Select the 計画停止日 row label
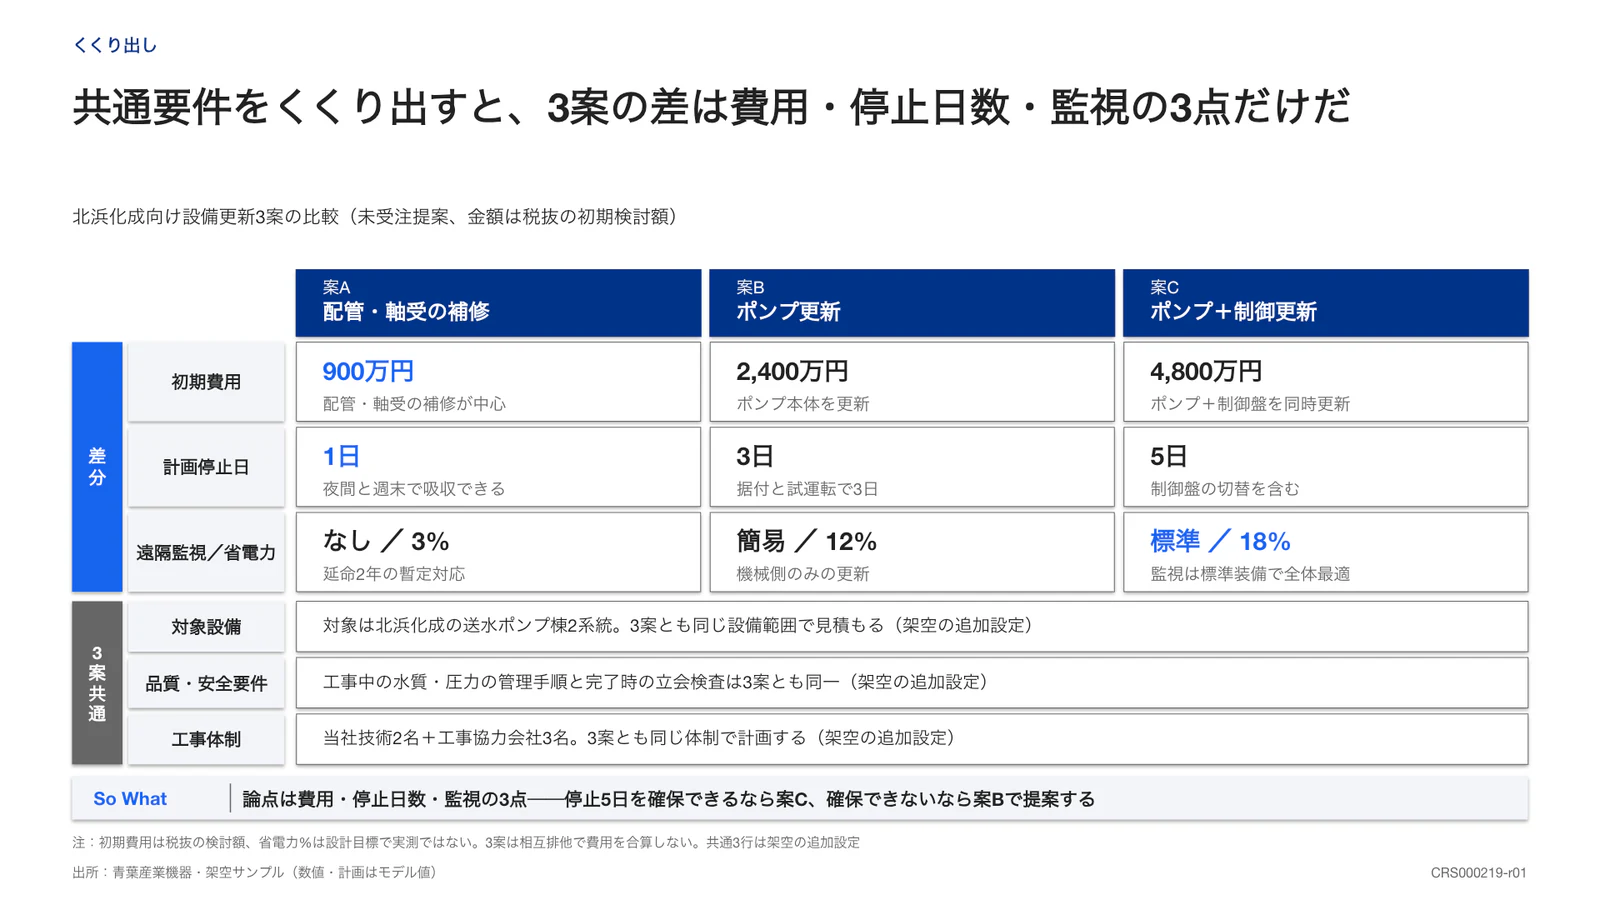The width and height of the screenshot is (1600, 900). [206, 467]
